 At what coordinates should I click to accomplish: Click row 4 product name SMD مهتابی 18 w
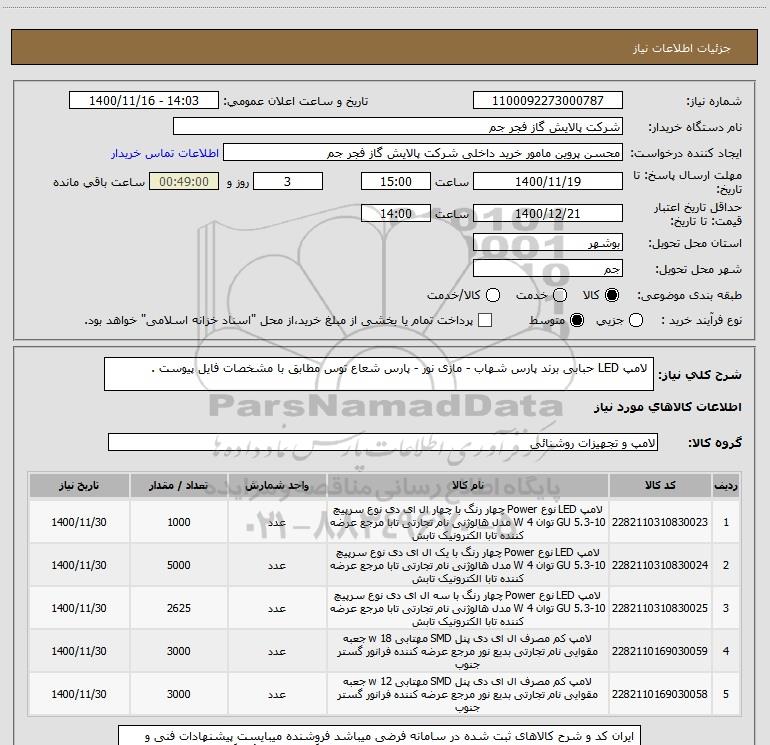pyautogui.click(x=468, y=651)
